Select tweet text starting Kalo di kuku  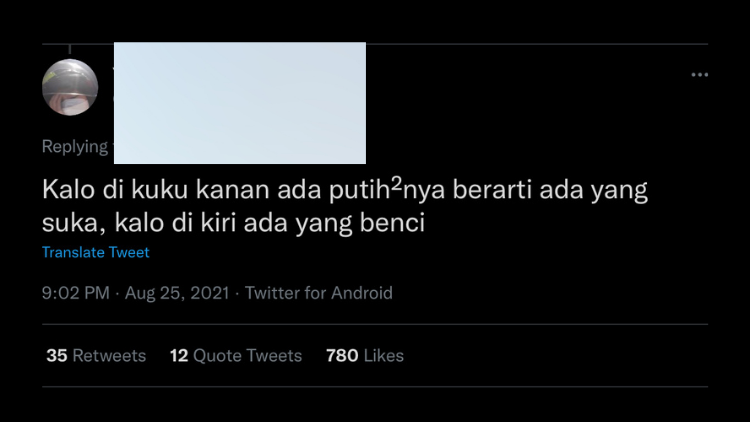coord(344,189)
